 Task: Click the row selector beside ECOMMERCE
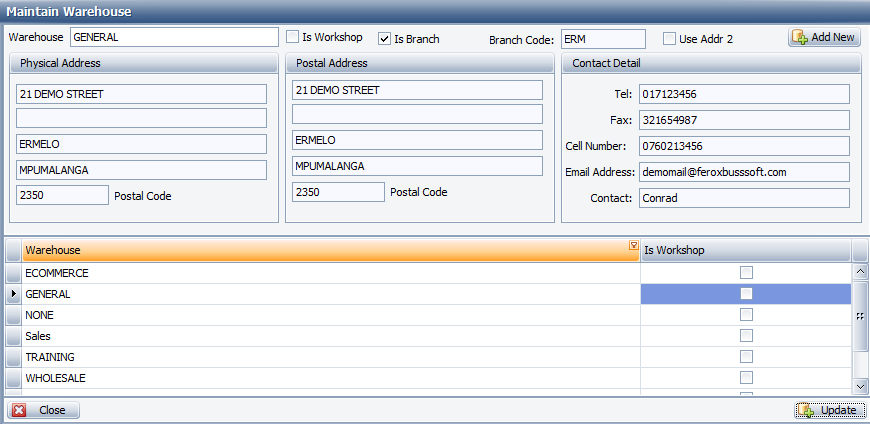coord(13,273)
